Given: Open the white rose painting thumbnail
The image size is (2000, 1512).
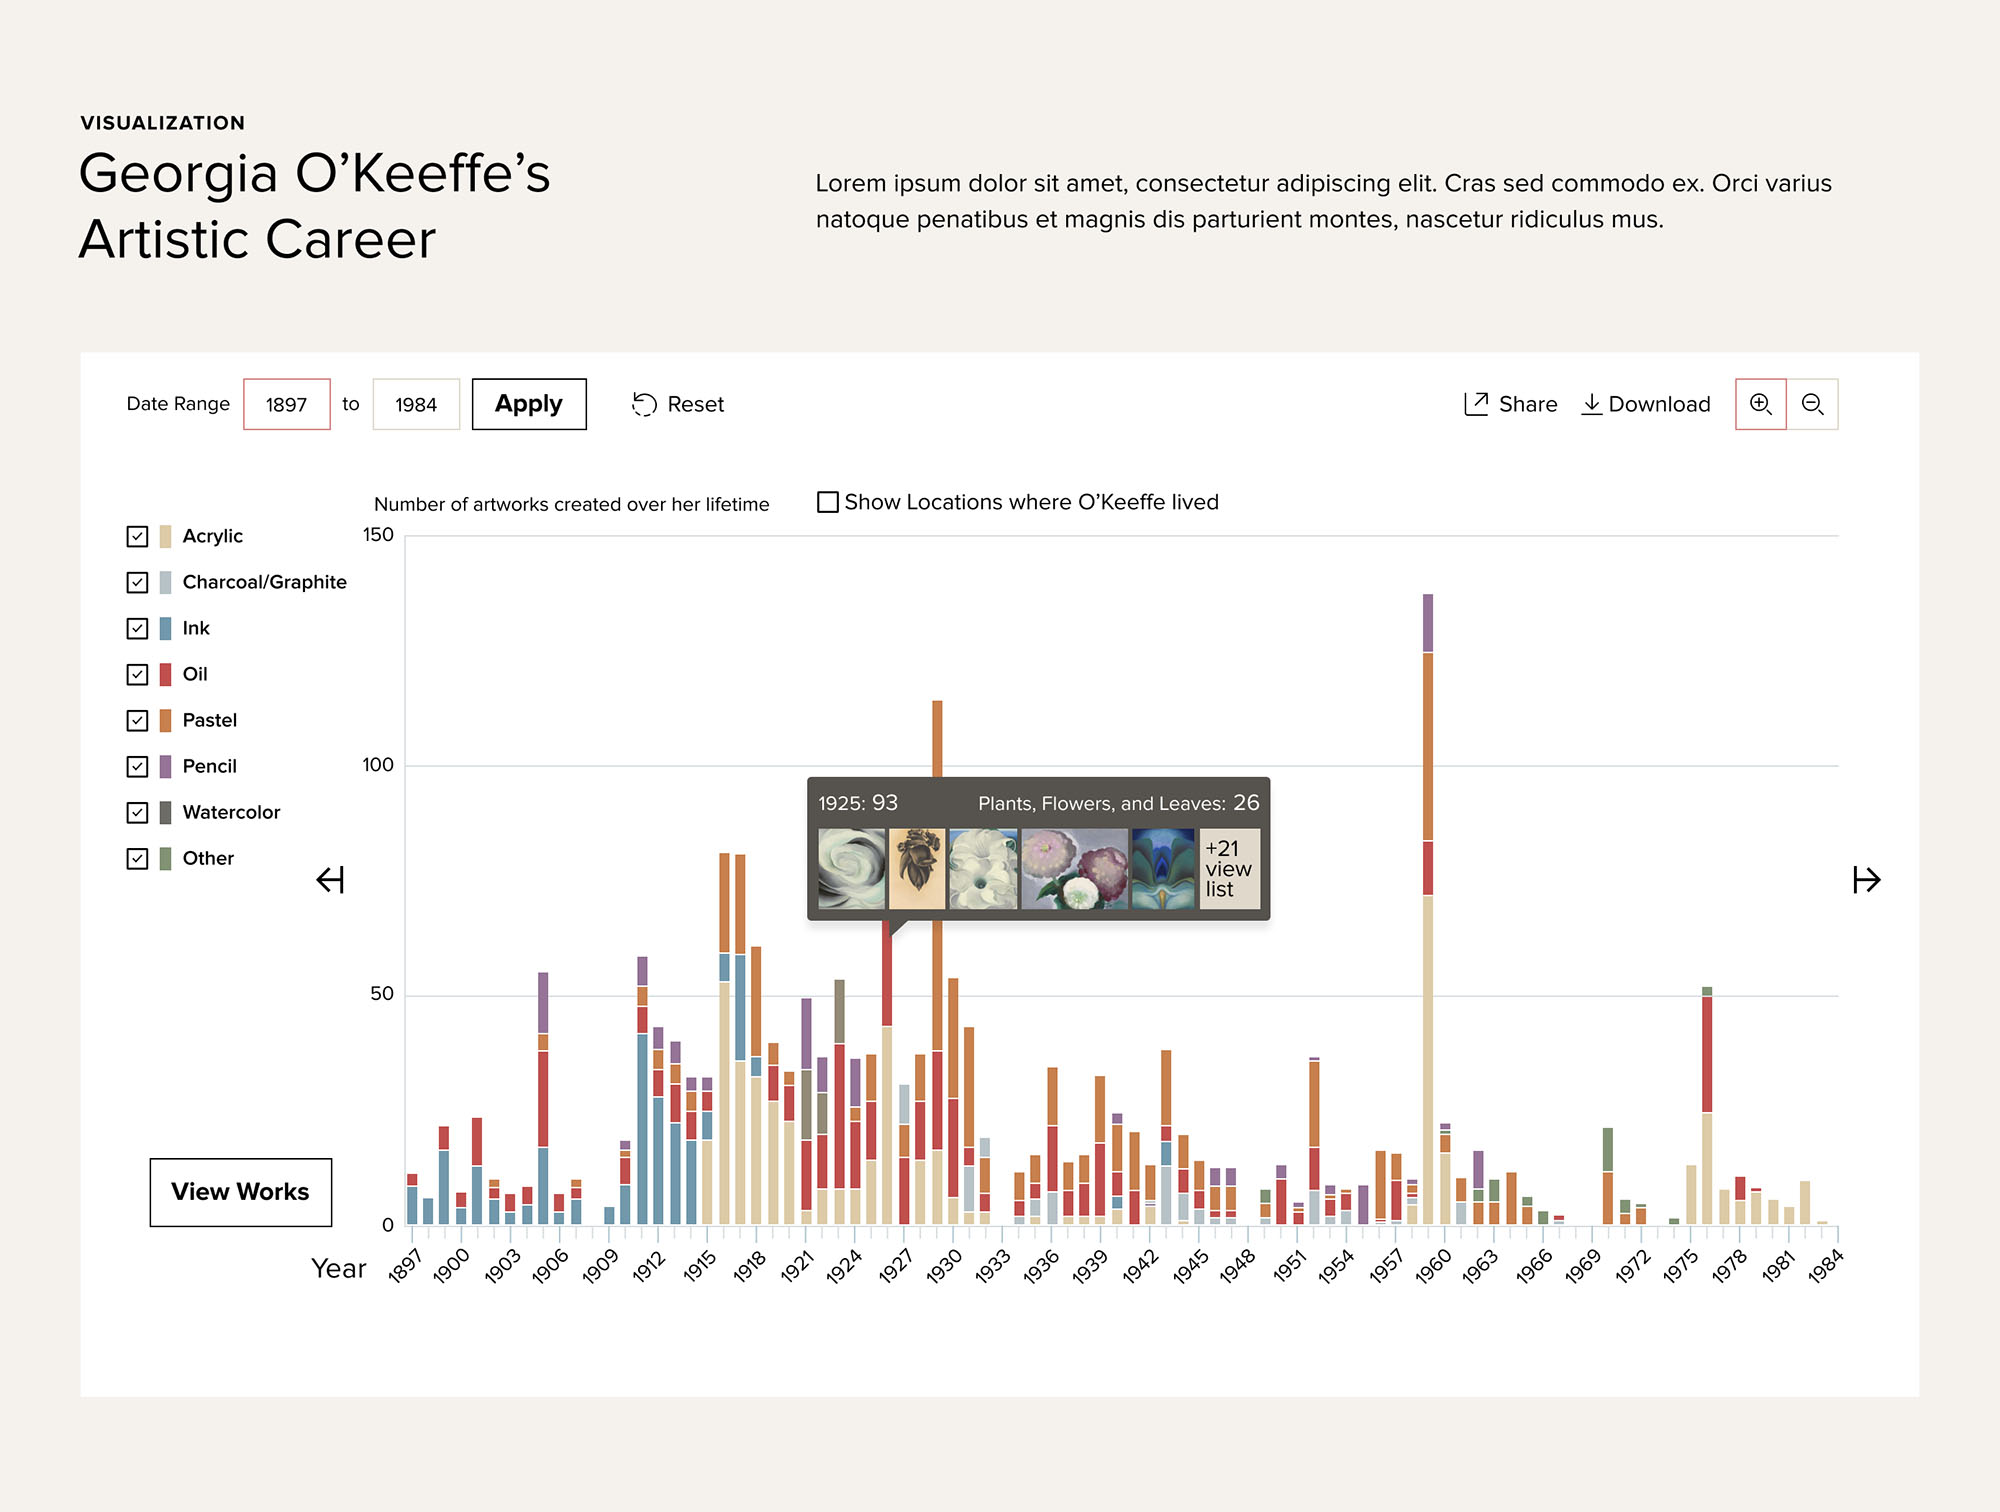Looking at the screenshot, I should [x=852, y=868].
